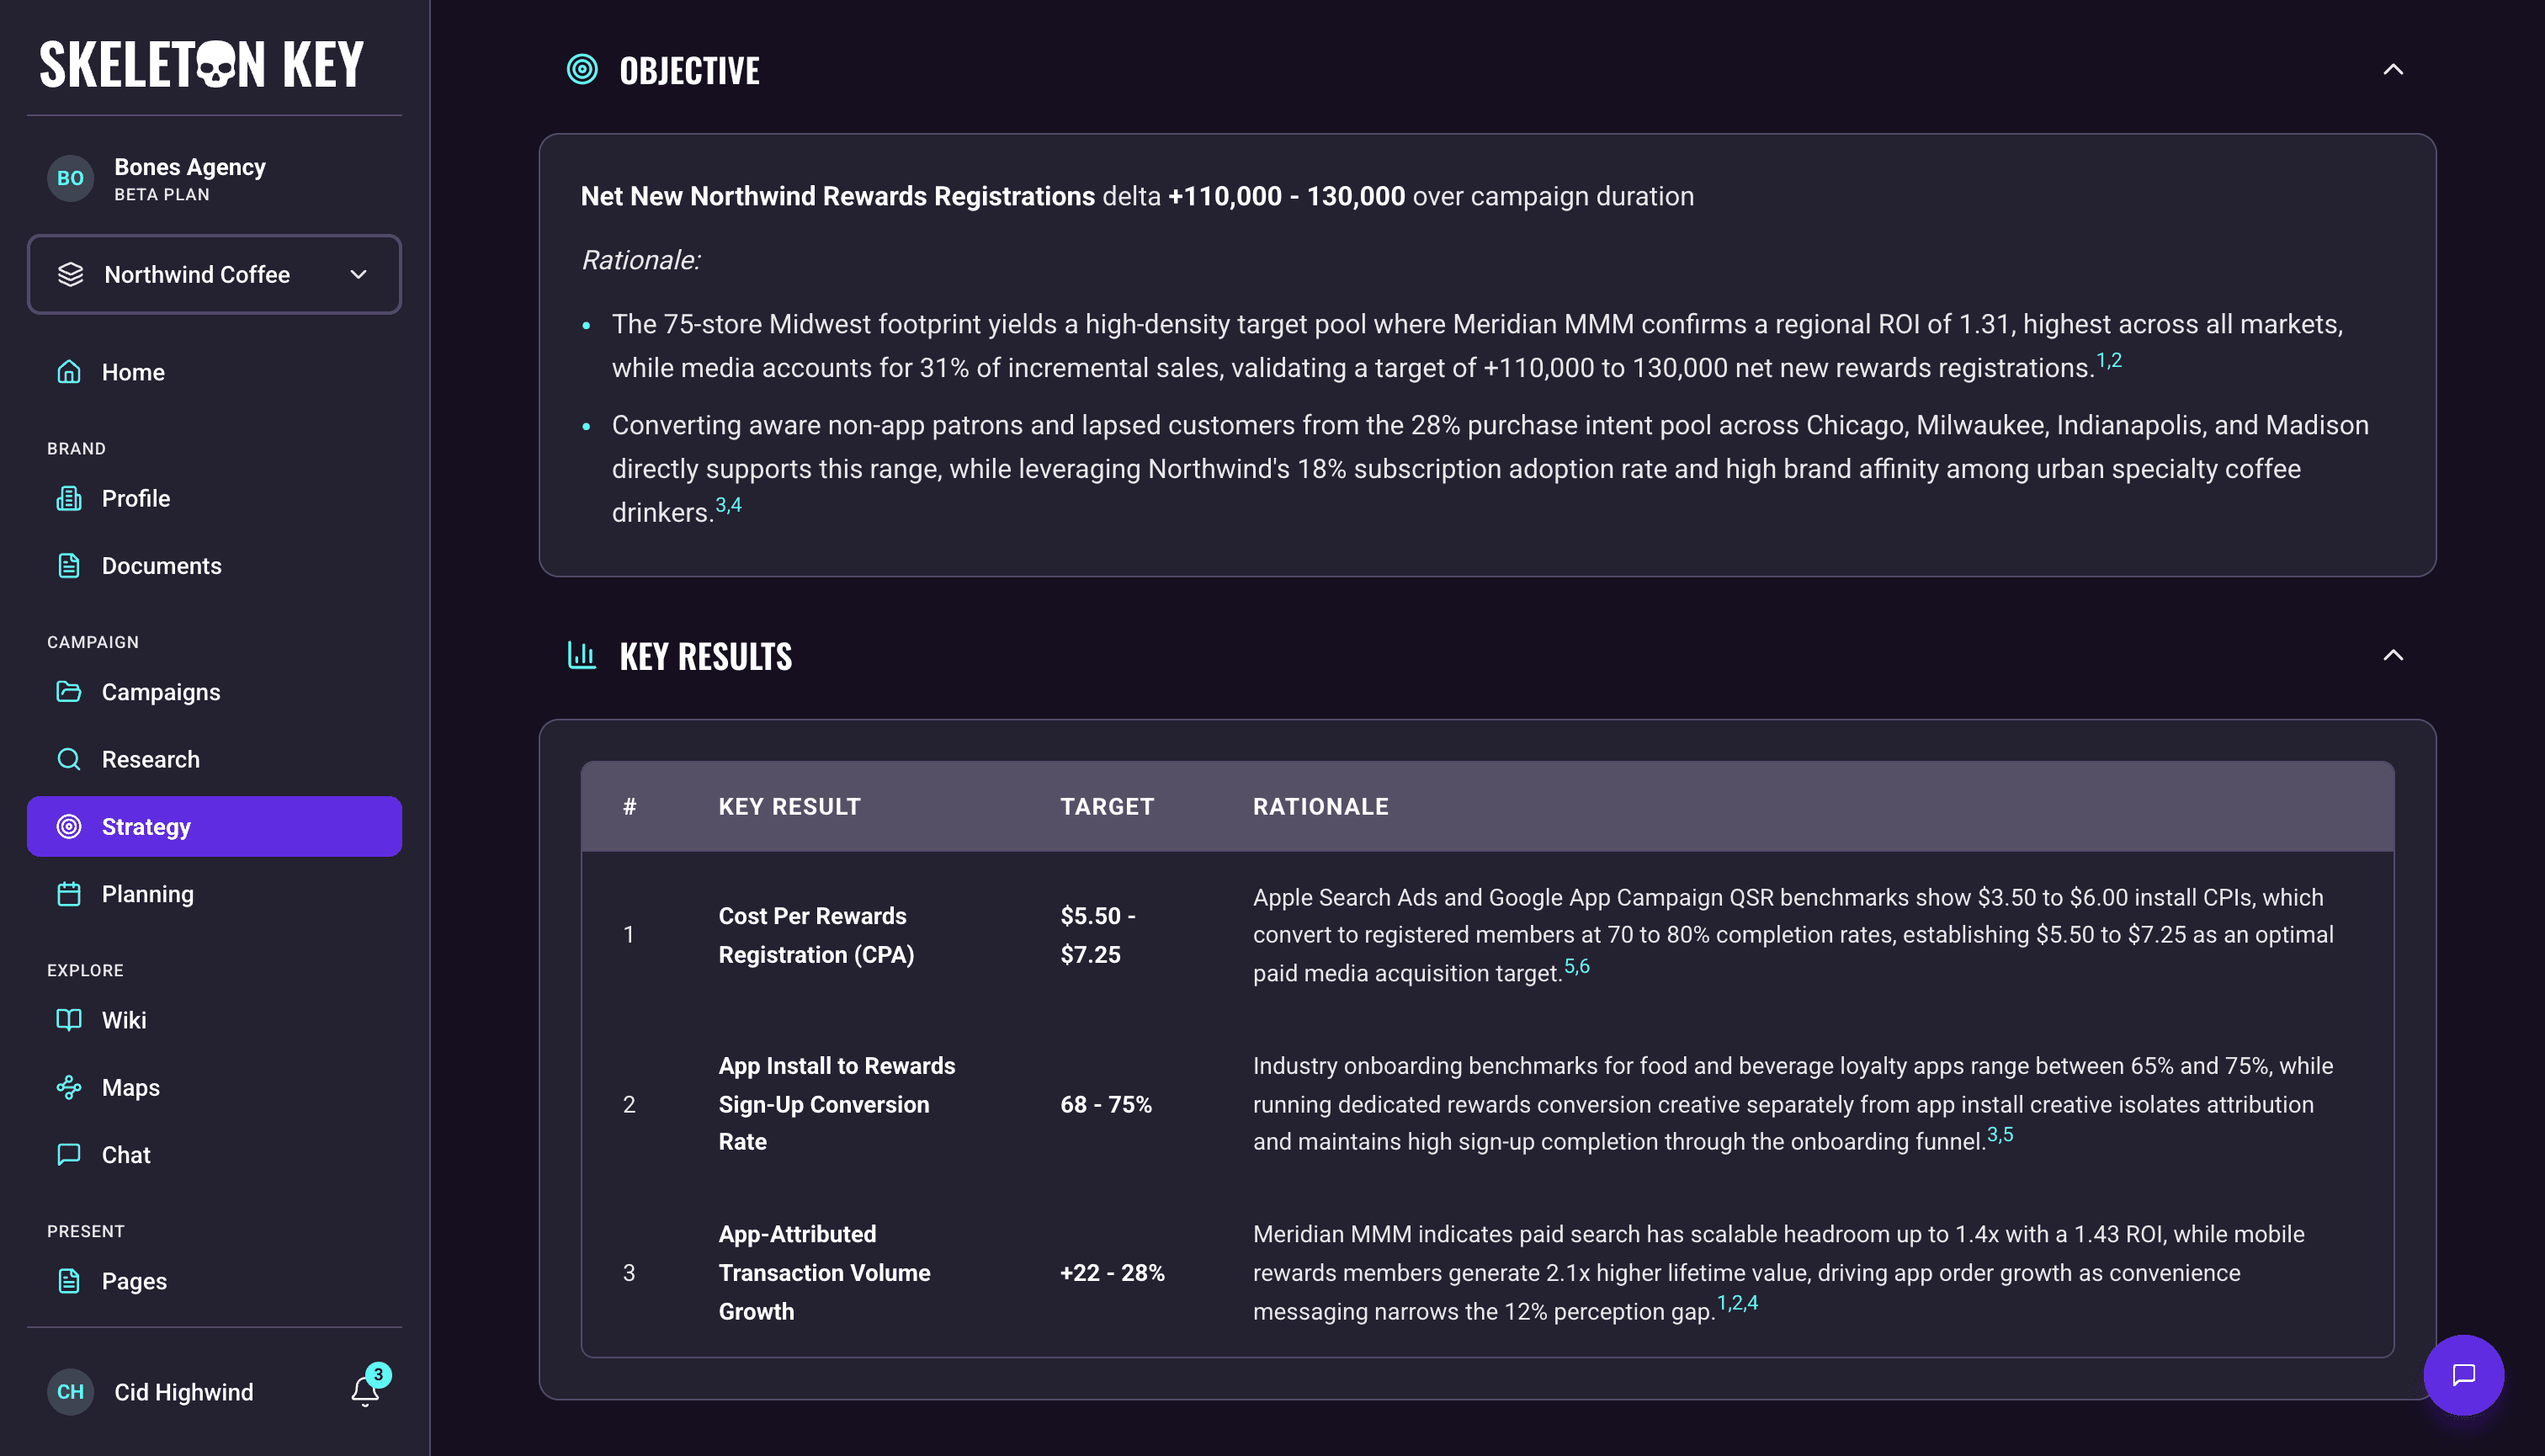Open the Chat page from the sidebar
Image resolution: width=2545 pixels, height=1456 pixels.
pos(214,1155)
